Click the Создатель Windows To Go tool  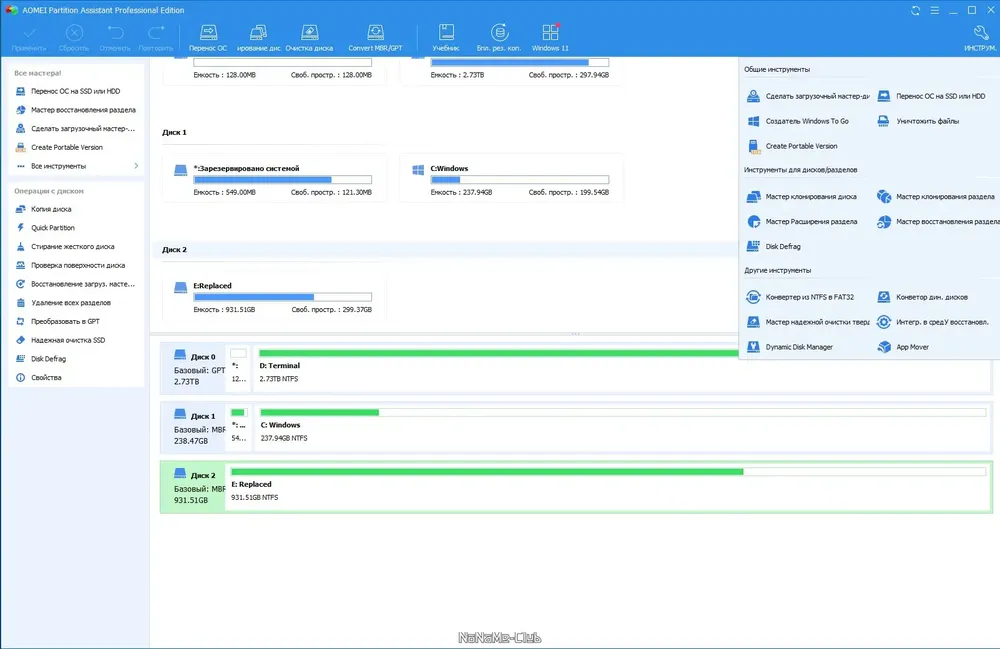(x=797, y=121)
